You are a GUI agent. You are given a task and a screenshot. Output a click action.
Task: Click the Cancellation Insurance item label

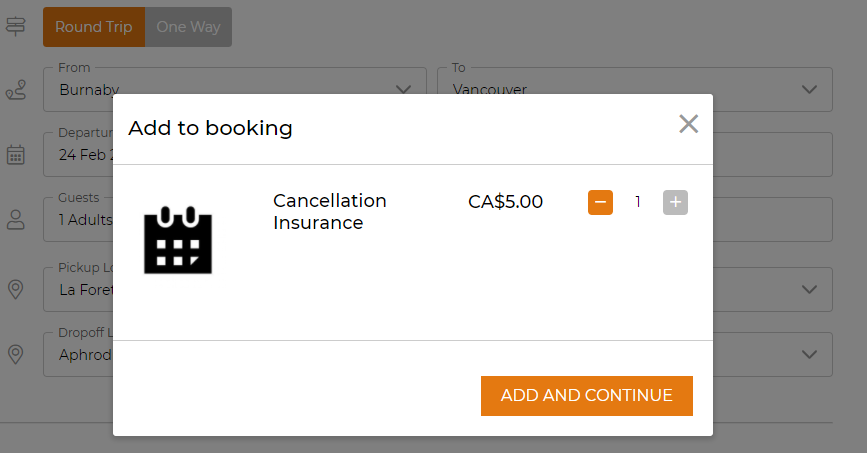click(330, 211)
